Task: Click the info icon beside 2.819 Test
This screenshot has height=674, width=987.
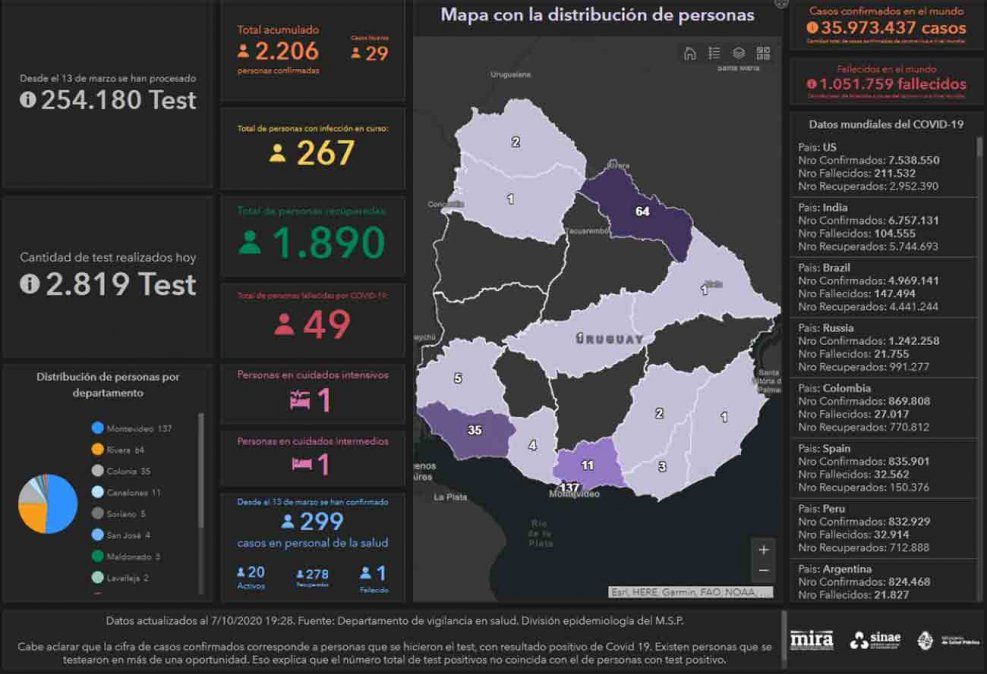Action: [29, 284]
